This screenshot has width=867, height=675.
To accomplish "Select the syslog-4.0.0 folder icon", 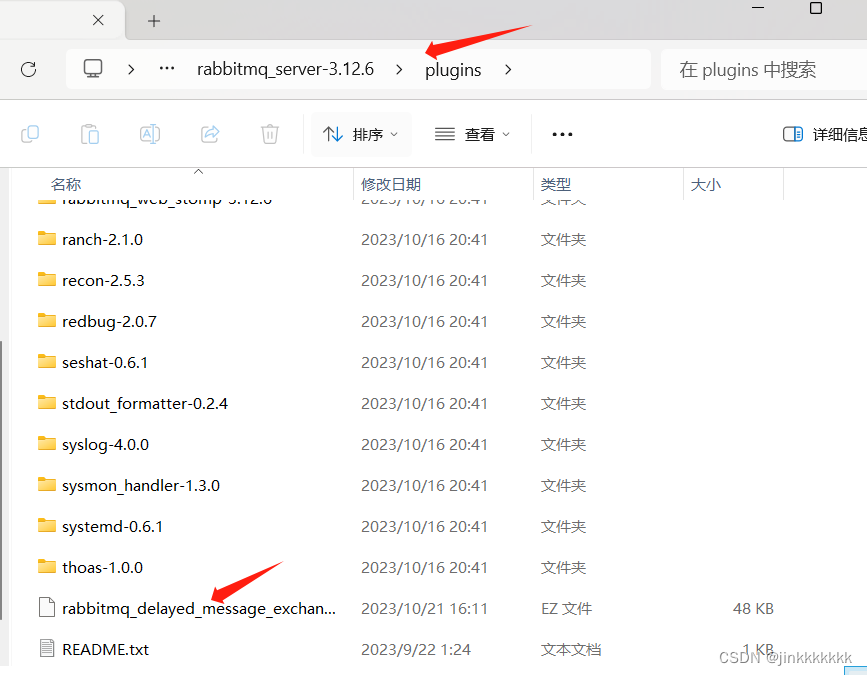I will 47,443.
